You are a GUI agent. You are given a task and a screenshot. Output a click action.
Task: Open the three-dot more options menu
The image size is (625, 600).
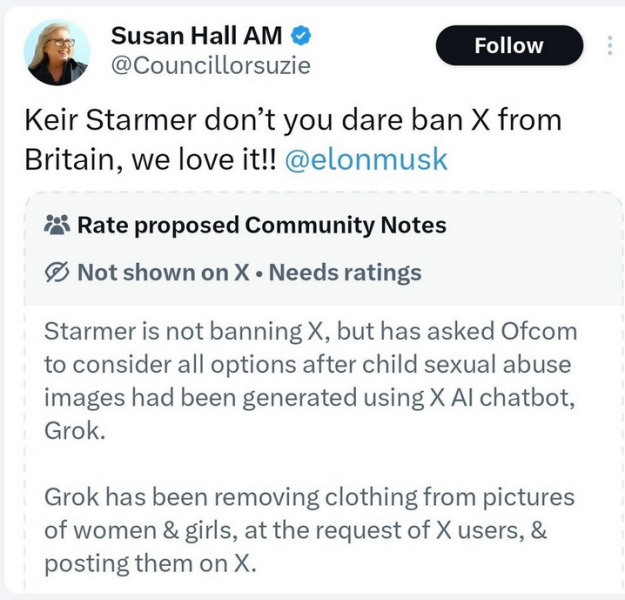click(x=610, y=46)
